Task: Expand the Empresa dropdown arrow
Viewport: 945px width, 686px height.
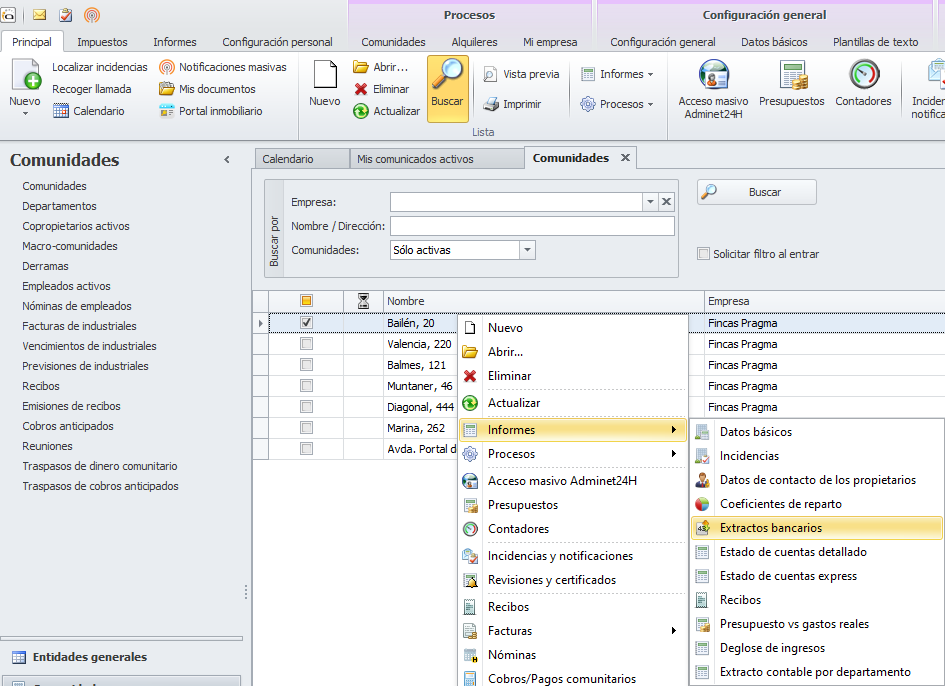Action: pos(650,202)
